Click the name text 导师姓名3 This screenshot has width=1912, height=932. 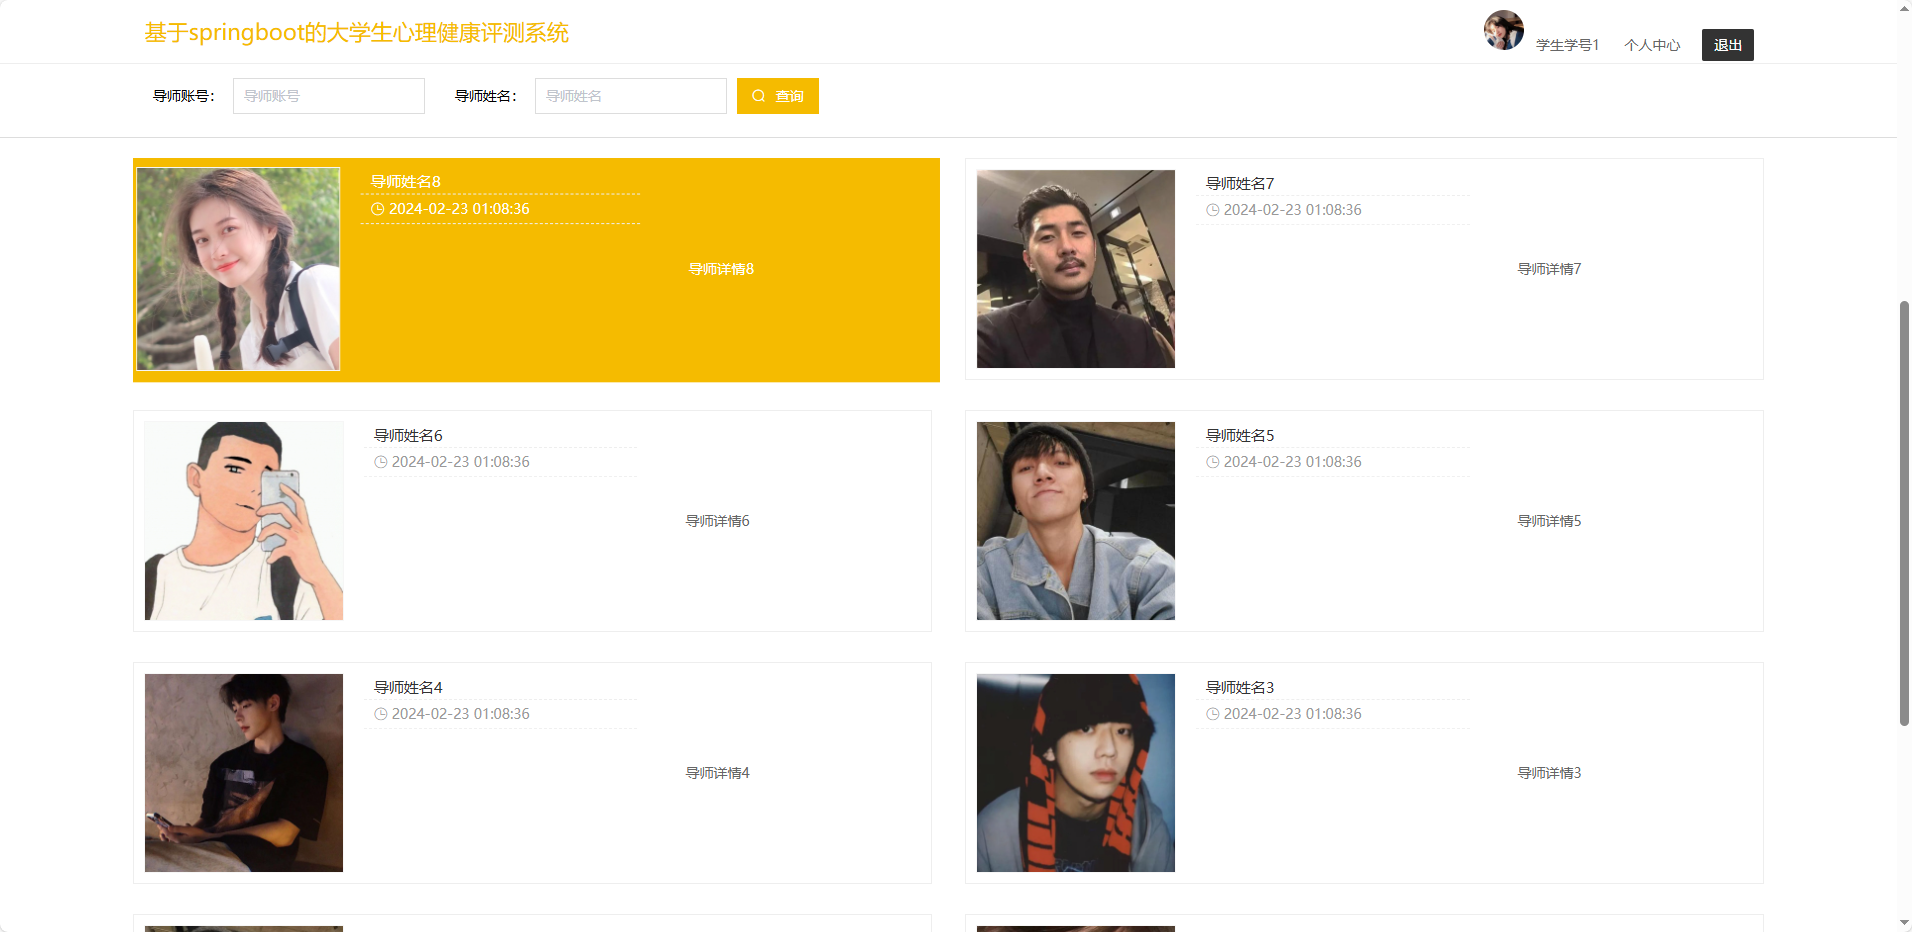pos(1240,687)
